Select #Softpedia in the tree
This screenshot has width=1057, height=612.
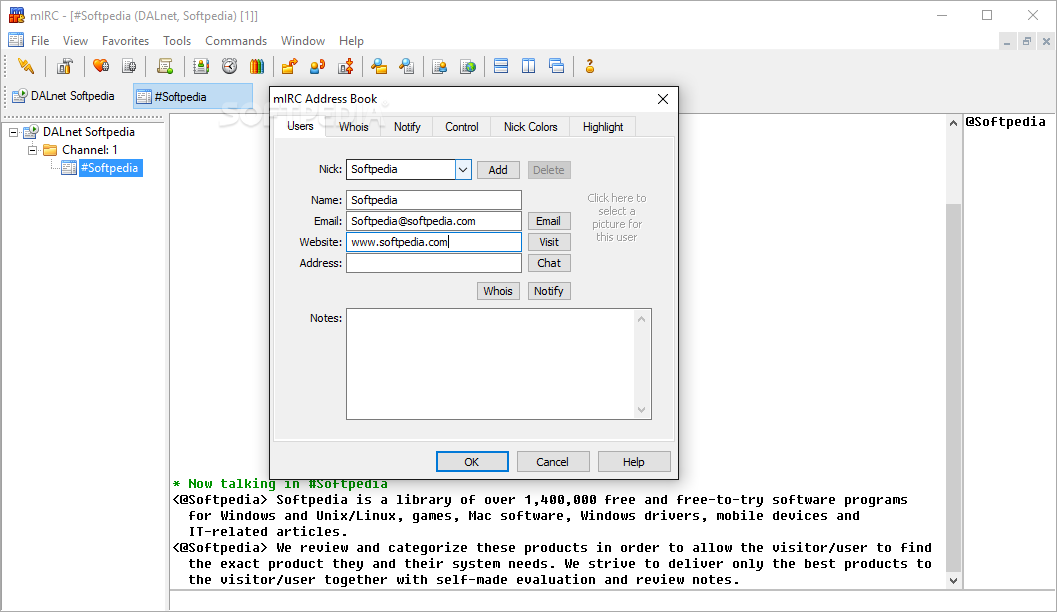point(111,168)
